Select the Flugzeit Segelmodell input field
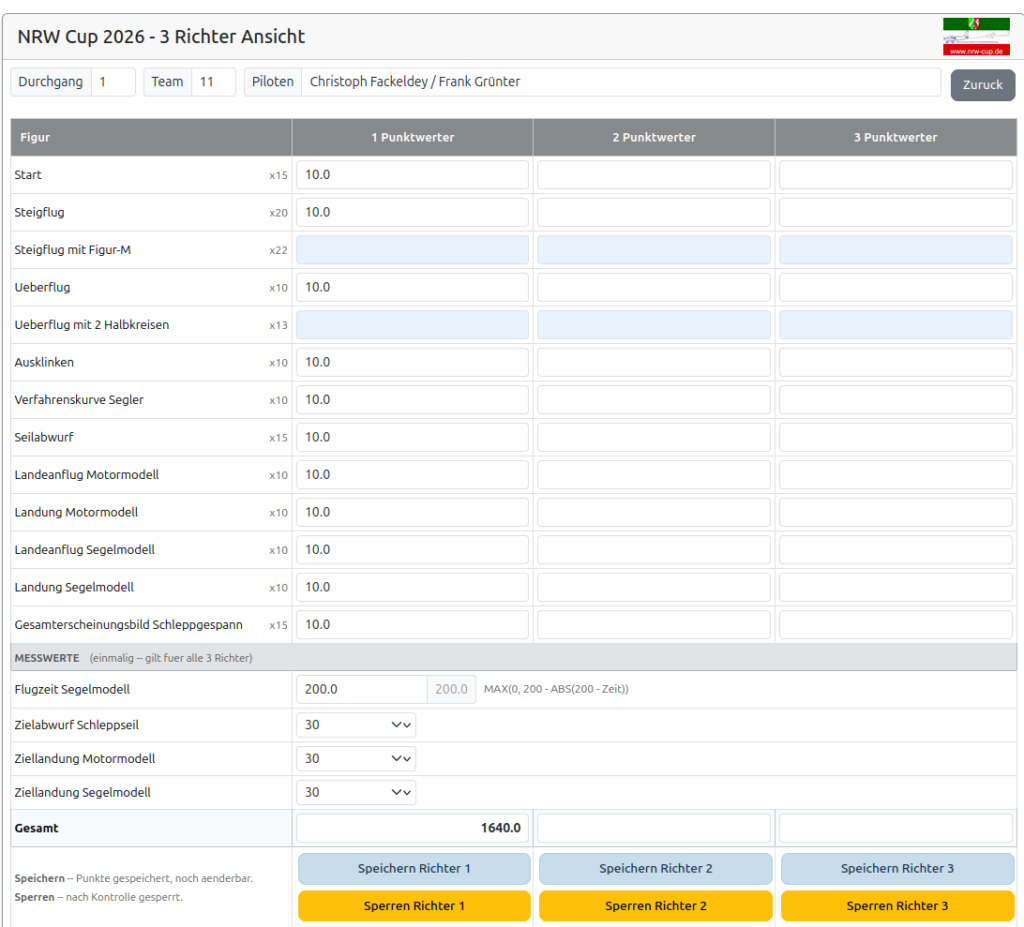 [362, 689]
